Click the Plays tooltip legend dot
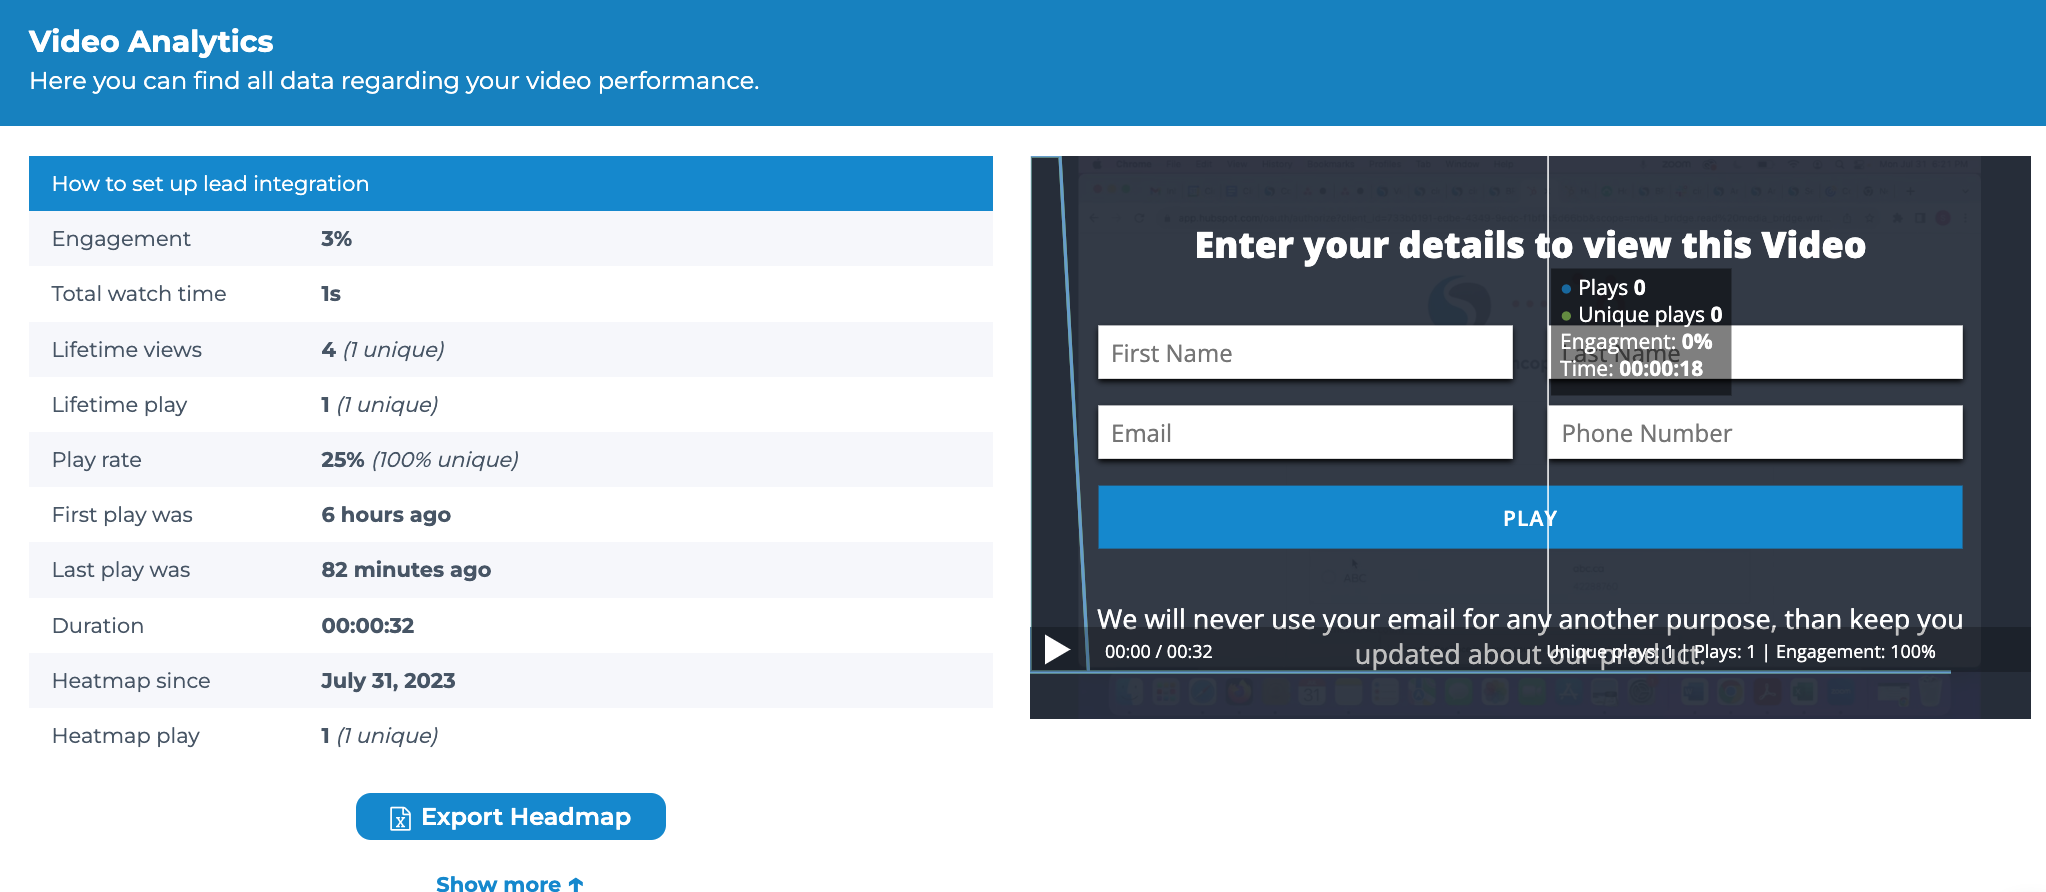The height and width of the screenshot is (892, 2046). tap(1566, 289)
